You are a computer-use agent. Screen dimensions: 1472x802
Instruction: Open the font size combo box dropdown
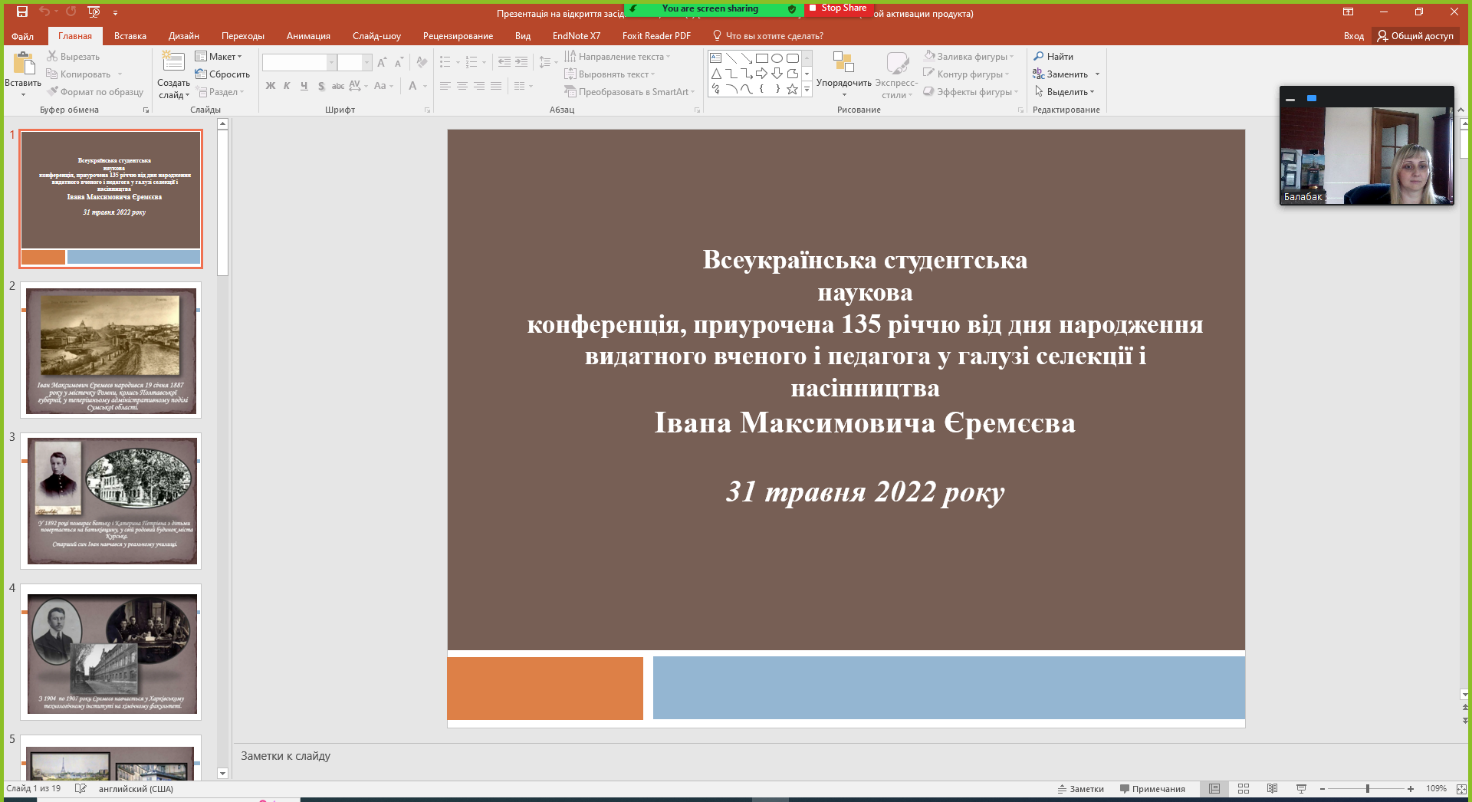pos(367,62)
